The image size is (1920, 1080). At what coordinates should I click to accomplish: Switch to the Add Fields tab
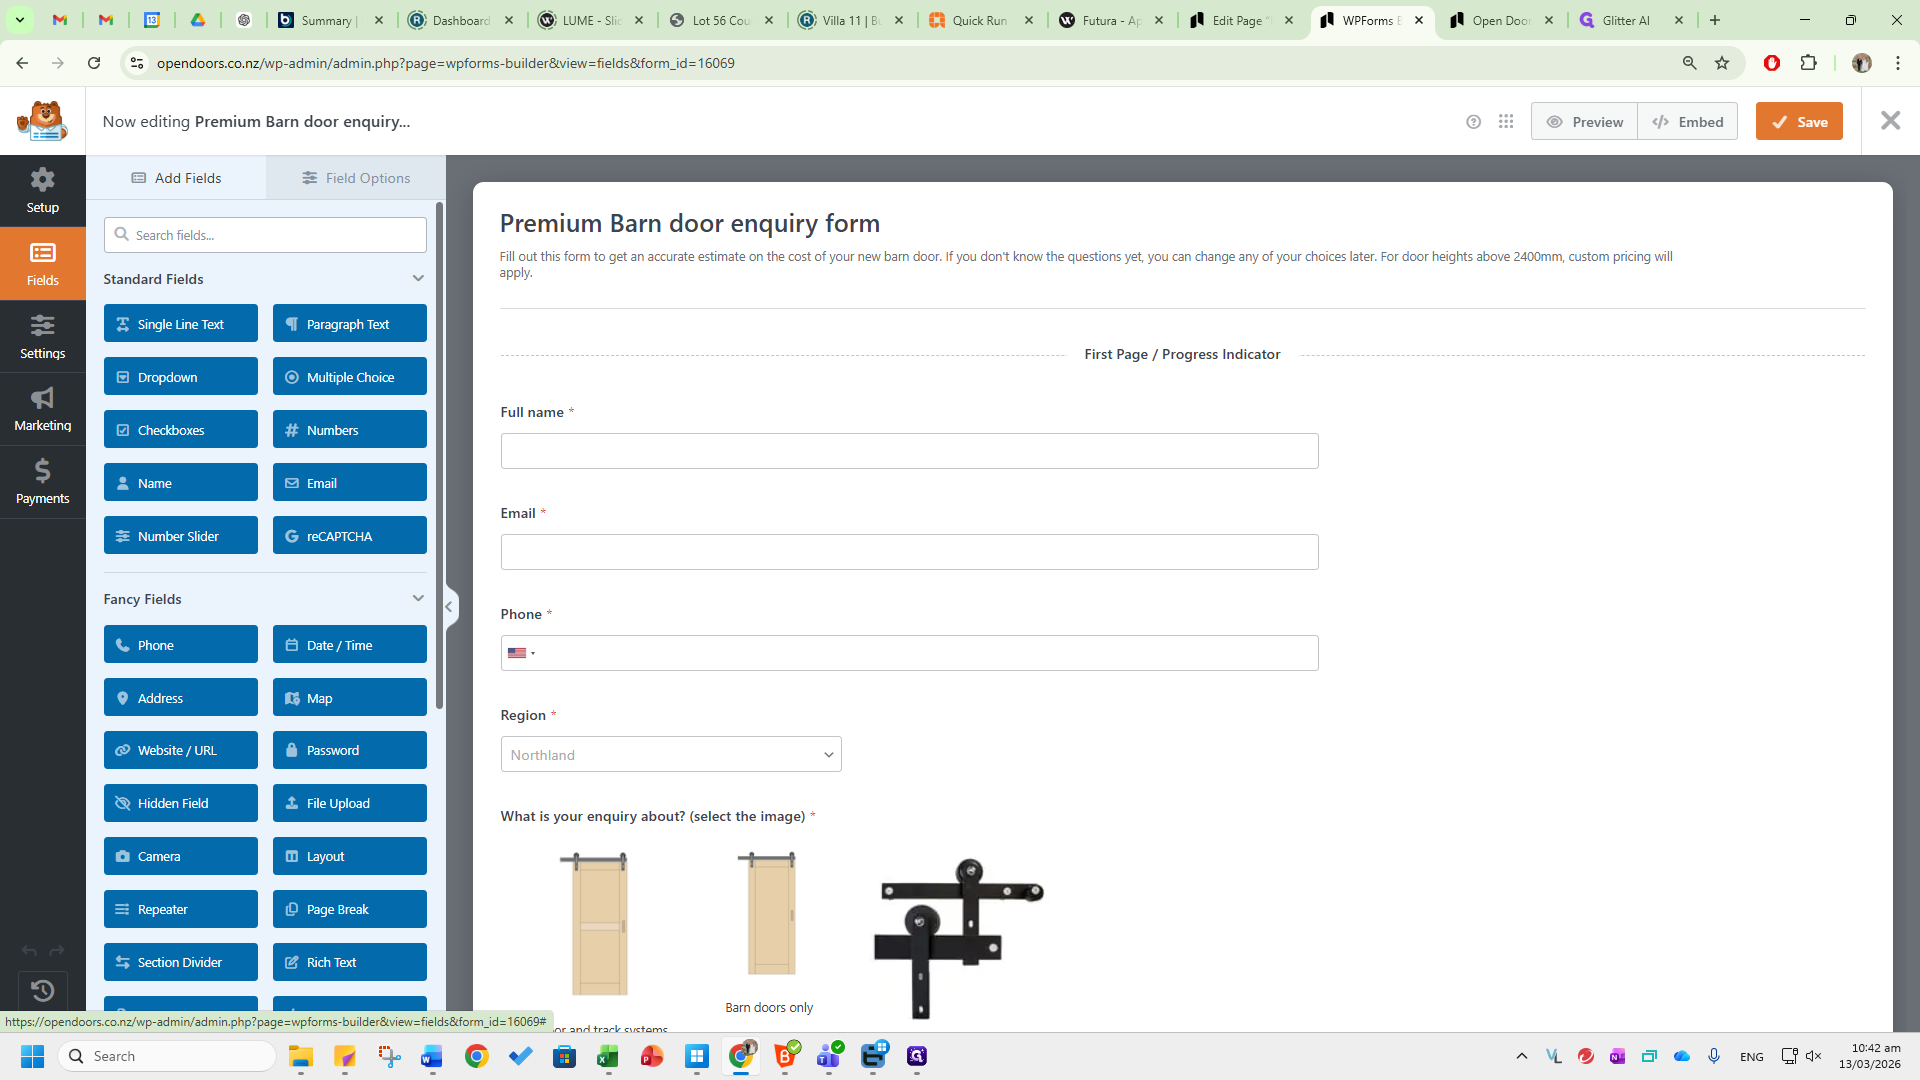click(x=176, y=178)
